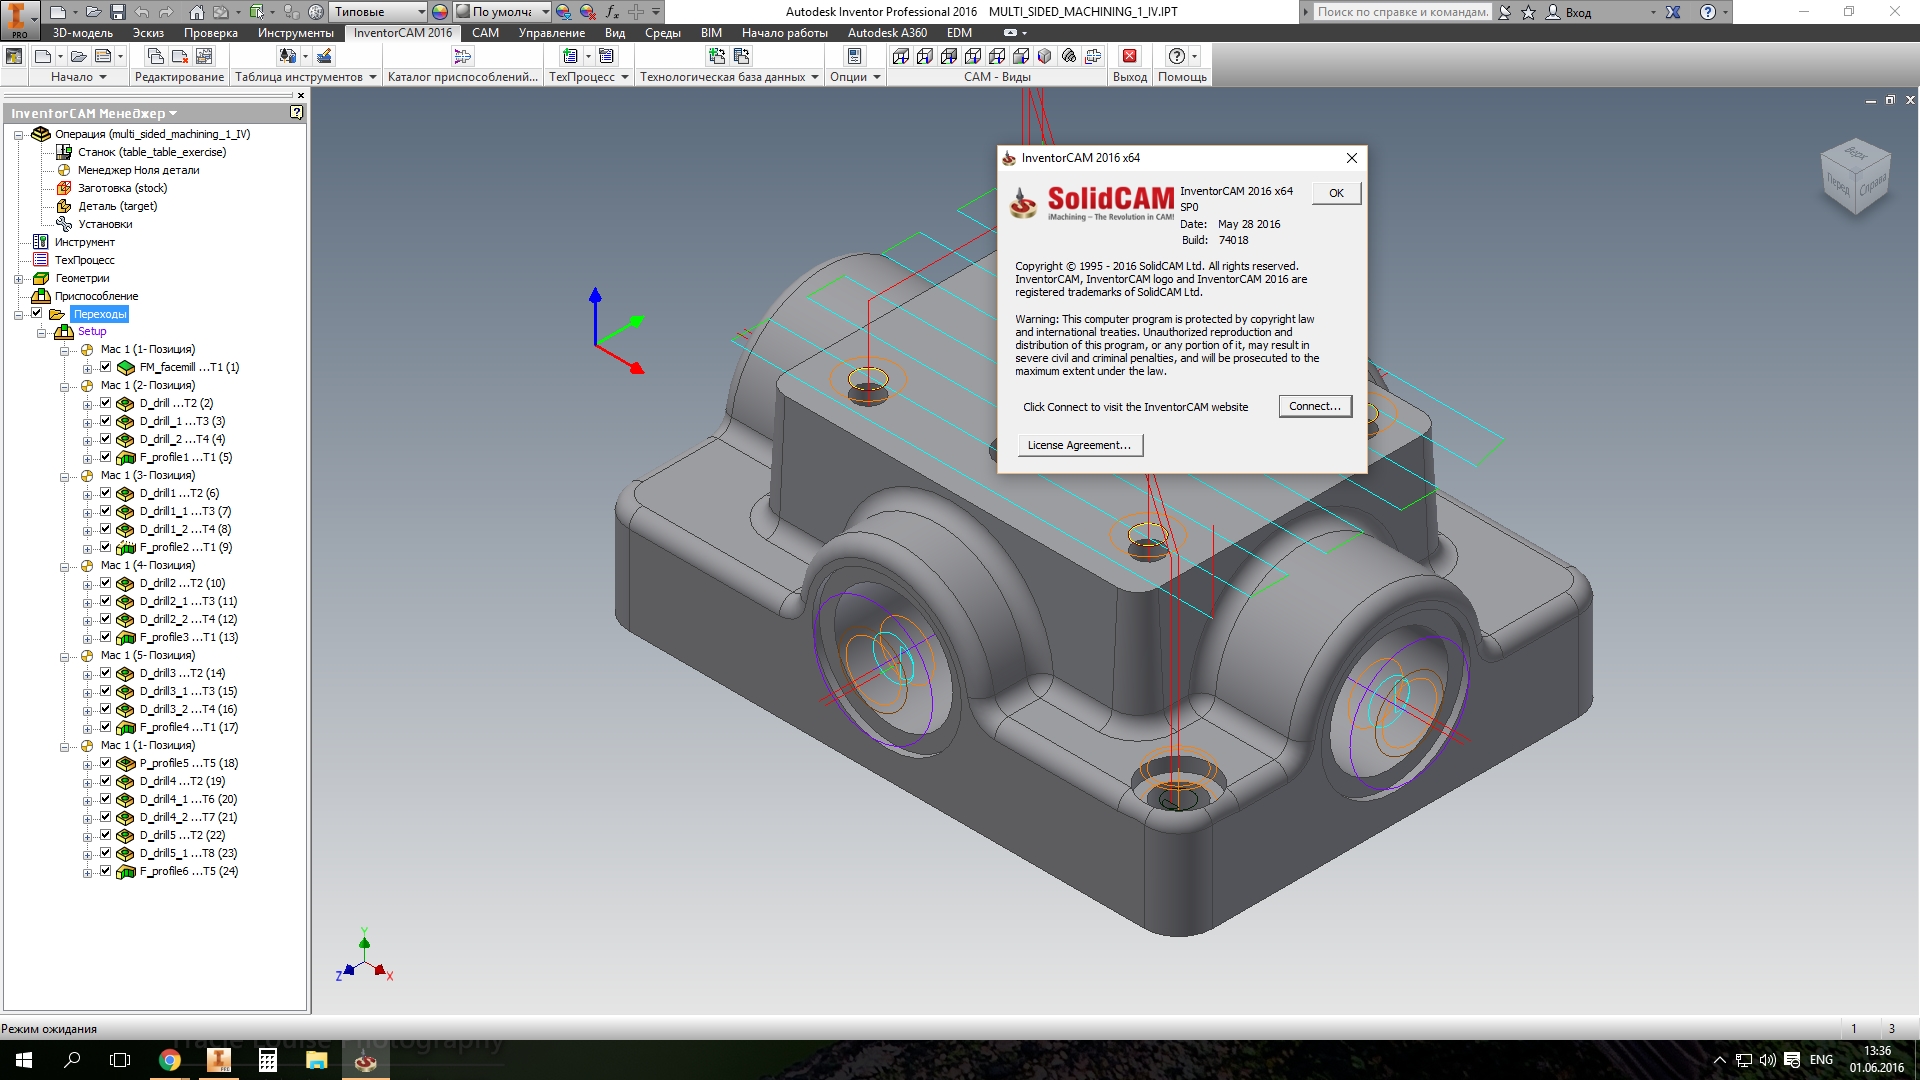The height and width of the screenshot is (1080, 1920).
Task: Toggle checkbox for D_drill2 T2 (10)
Action: (105, 583)
